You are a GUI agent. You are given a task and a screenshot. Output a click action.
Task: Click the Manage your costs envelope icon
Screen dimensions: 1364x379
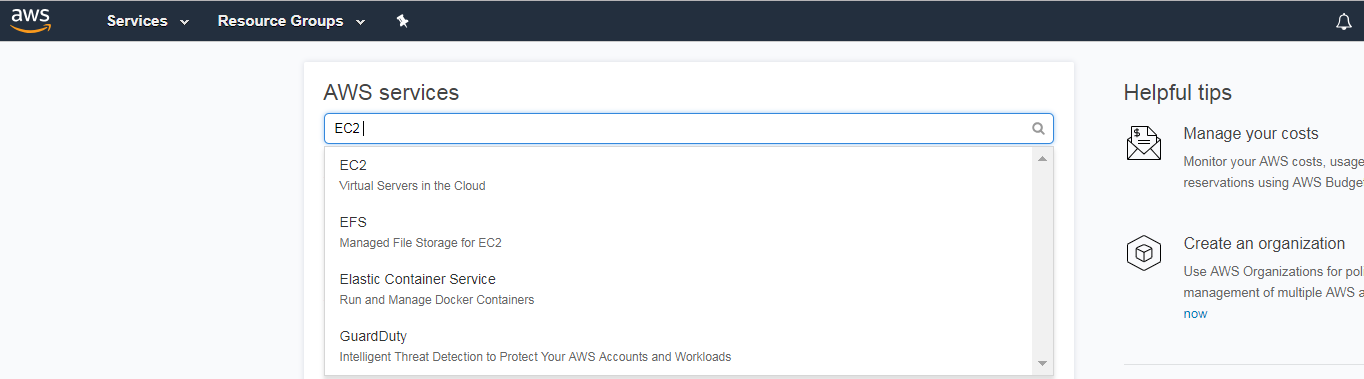click(x=1143, y=143)
